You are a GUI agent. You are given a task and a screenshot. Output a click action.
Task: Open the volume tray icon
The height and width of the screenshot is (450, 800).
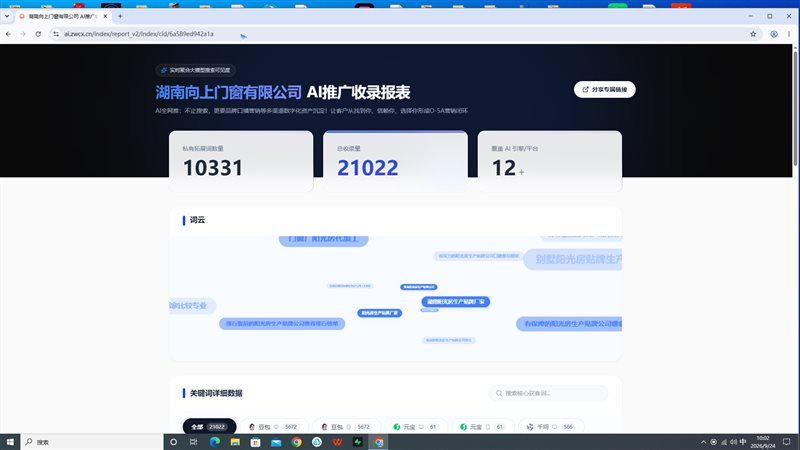pyautogui.click(x=733, y=442)
